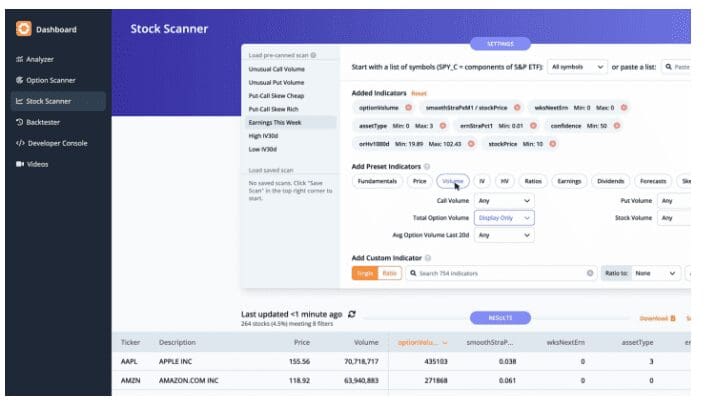The height and width of the screenshot is (410, 715).
Task: Select the Earnings preset indicator tab
Action: click(569, 182)
